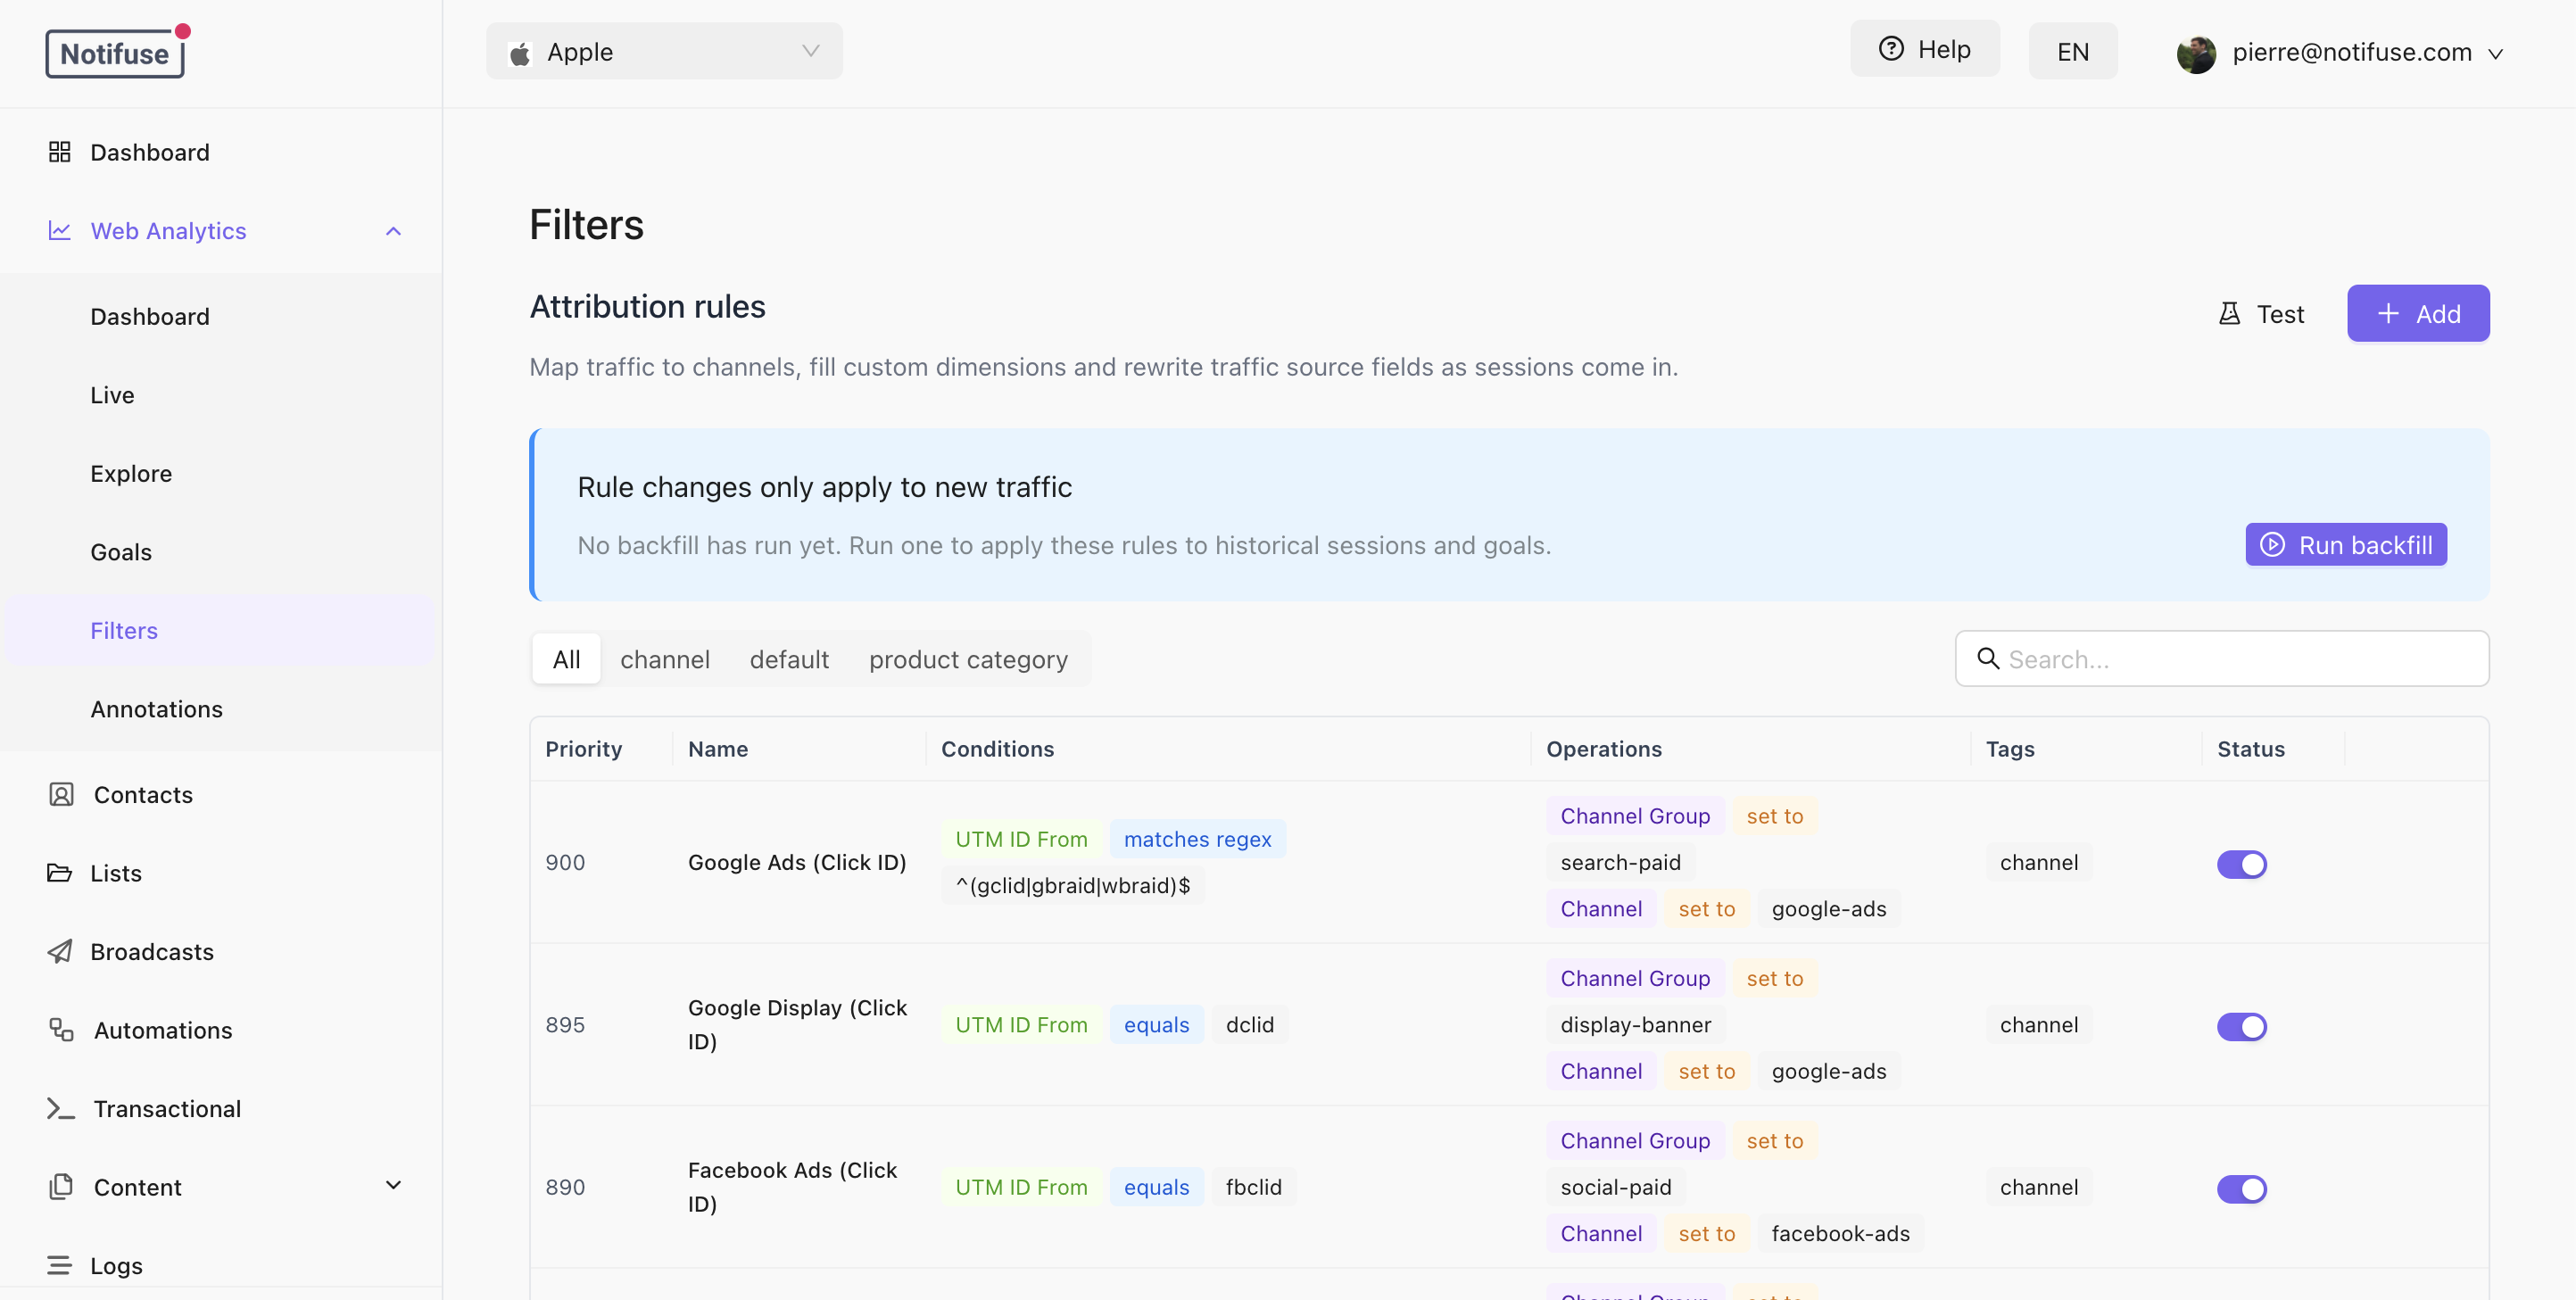
Task: Collapse the Web Analytics section chevron
Action: tap(393, 231)
